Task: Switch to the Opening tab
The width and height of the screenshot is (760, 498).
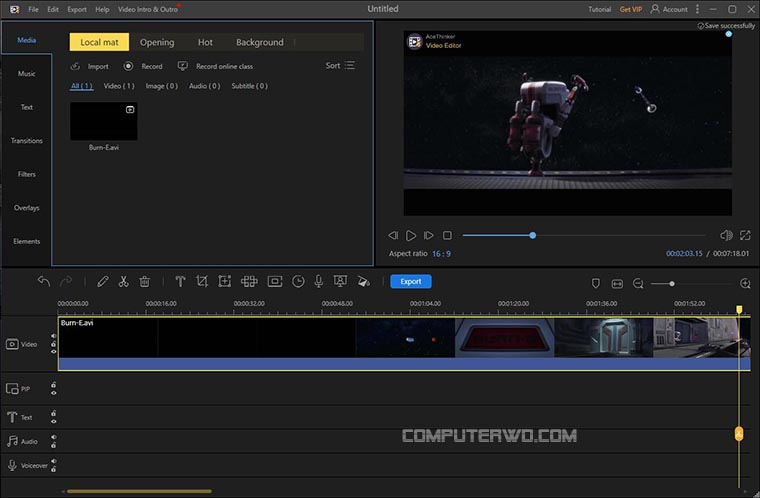Action: click(157, 42)
